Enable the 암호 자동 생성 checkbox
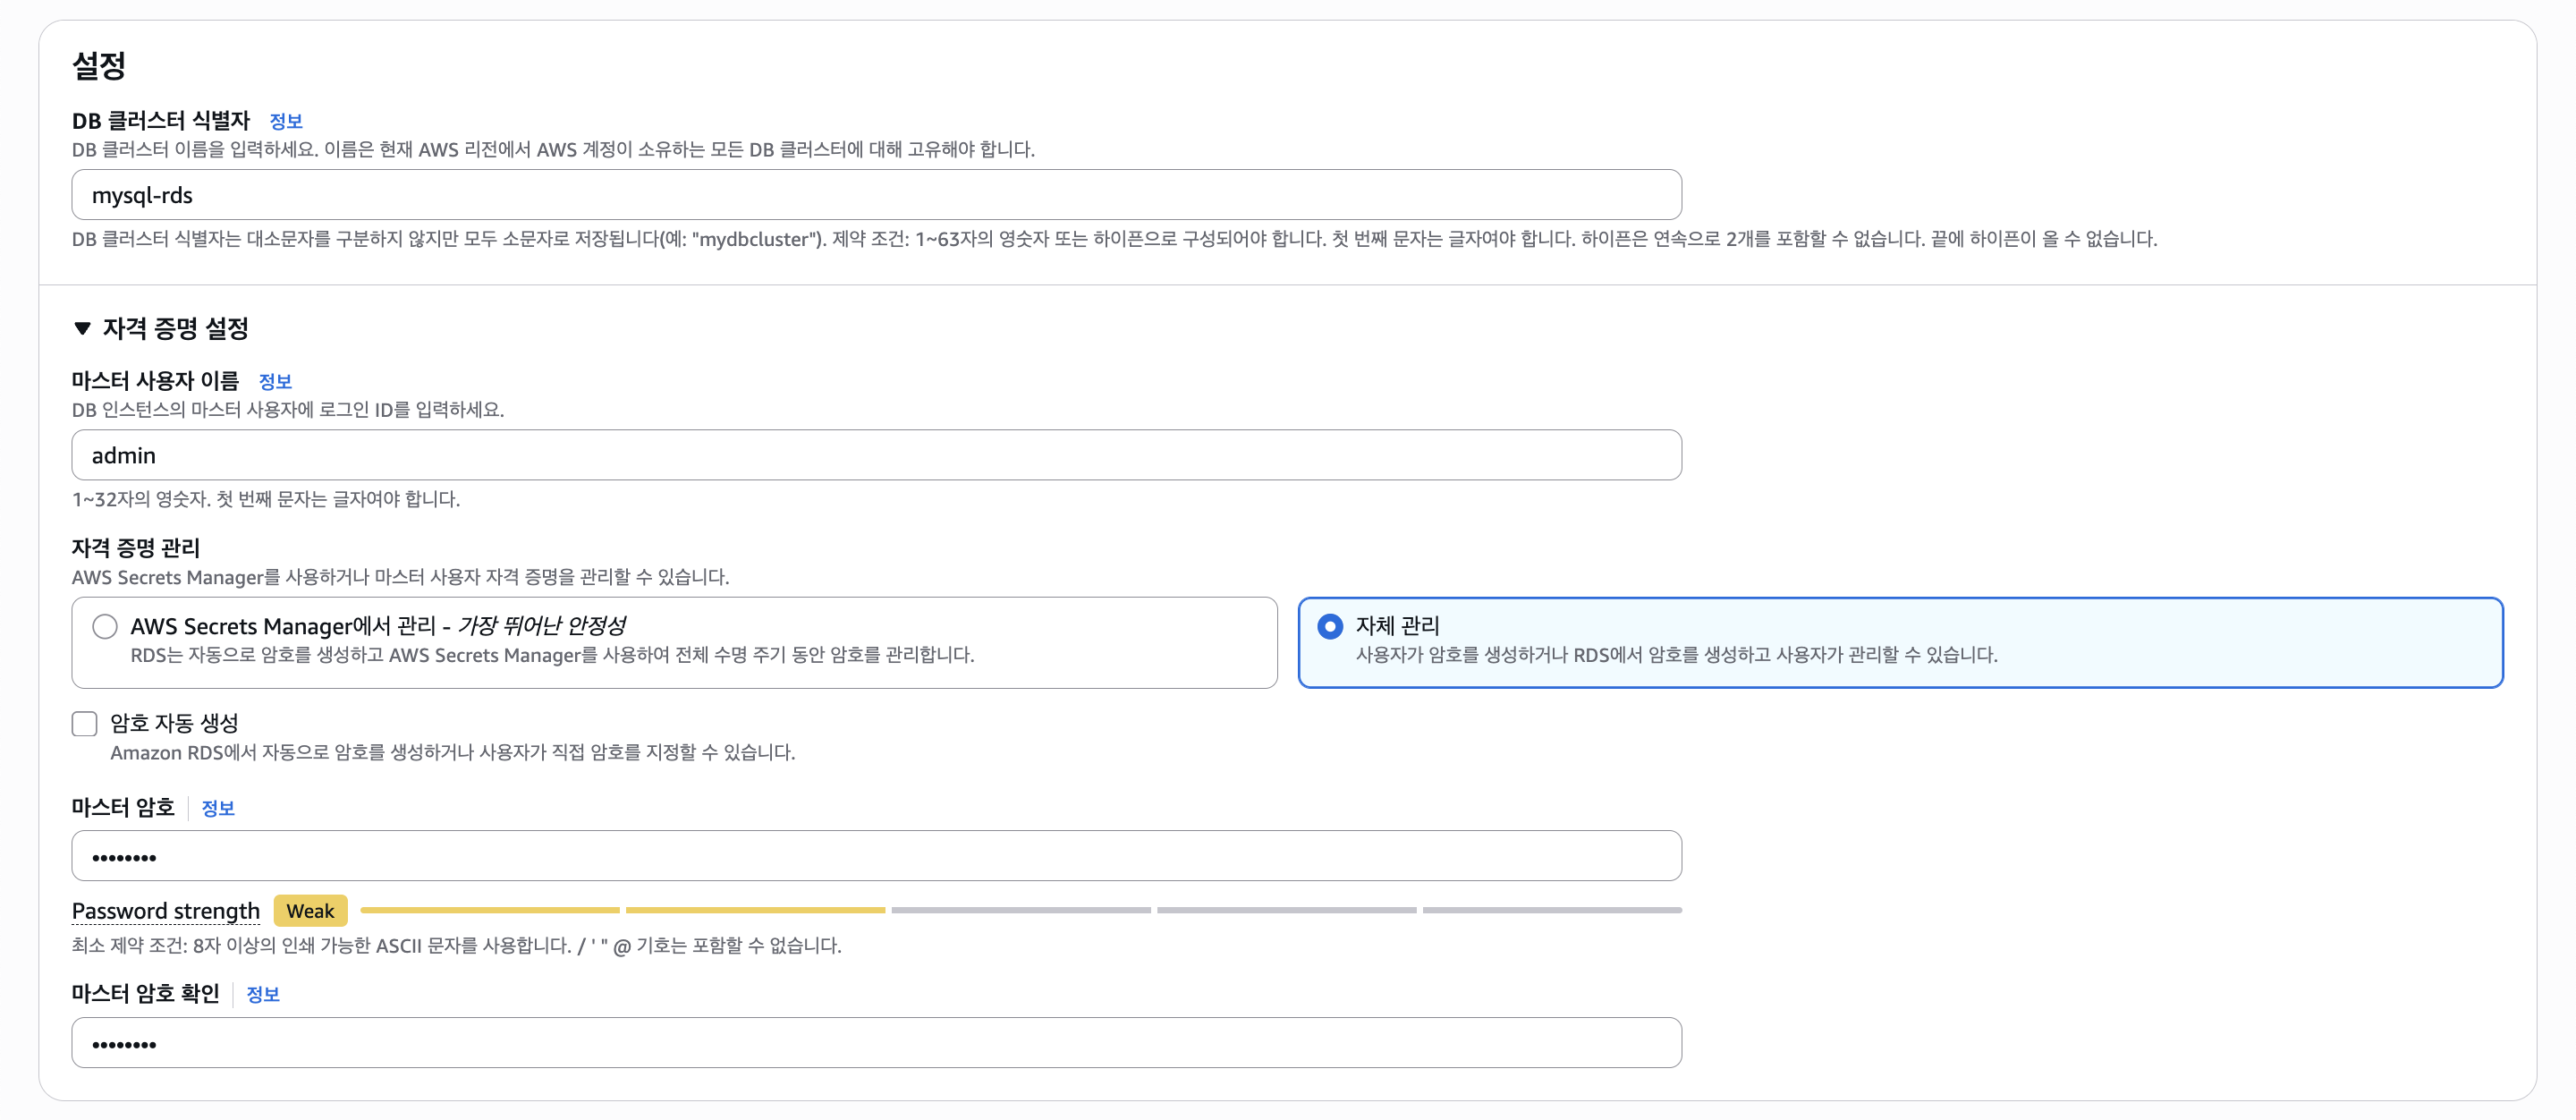Screen dimensions: 2576x1120 pos(84,723)
